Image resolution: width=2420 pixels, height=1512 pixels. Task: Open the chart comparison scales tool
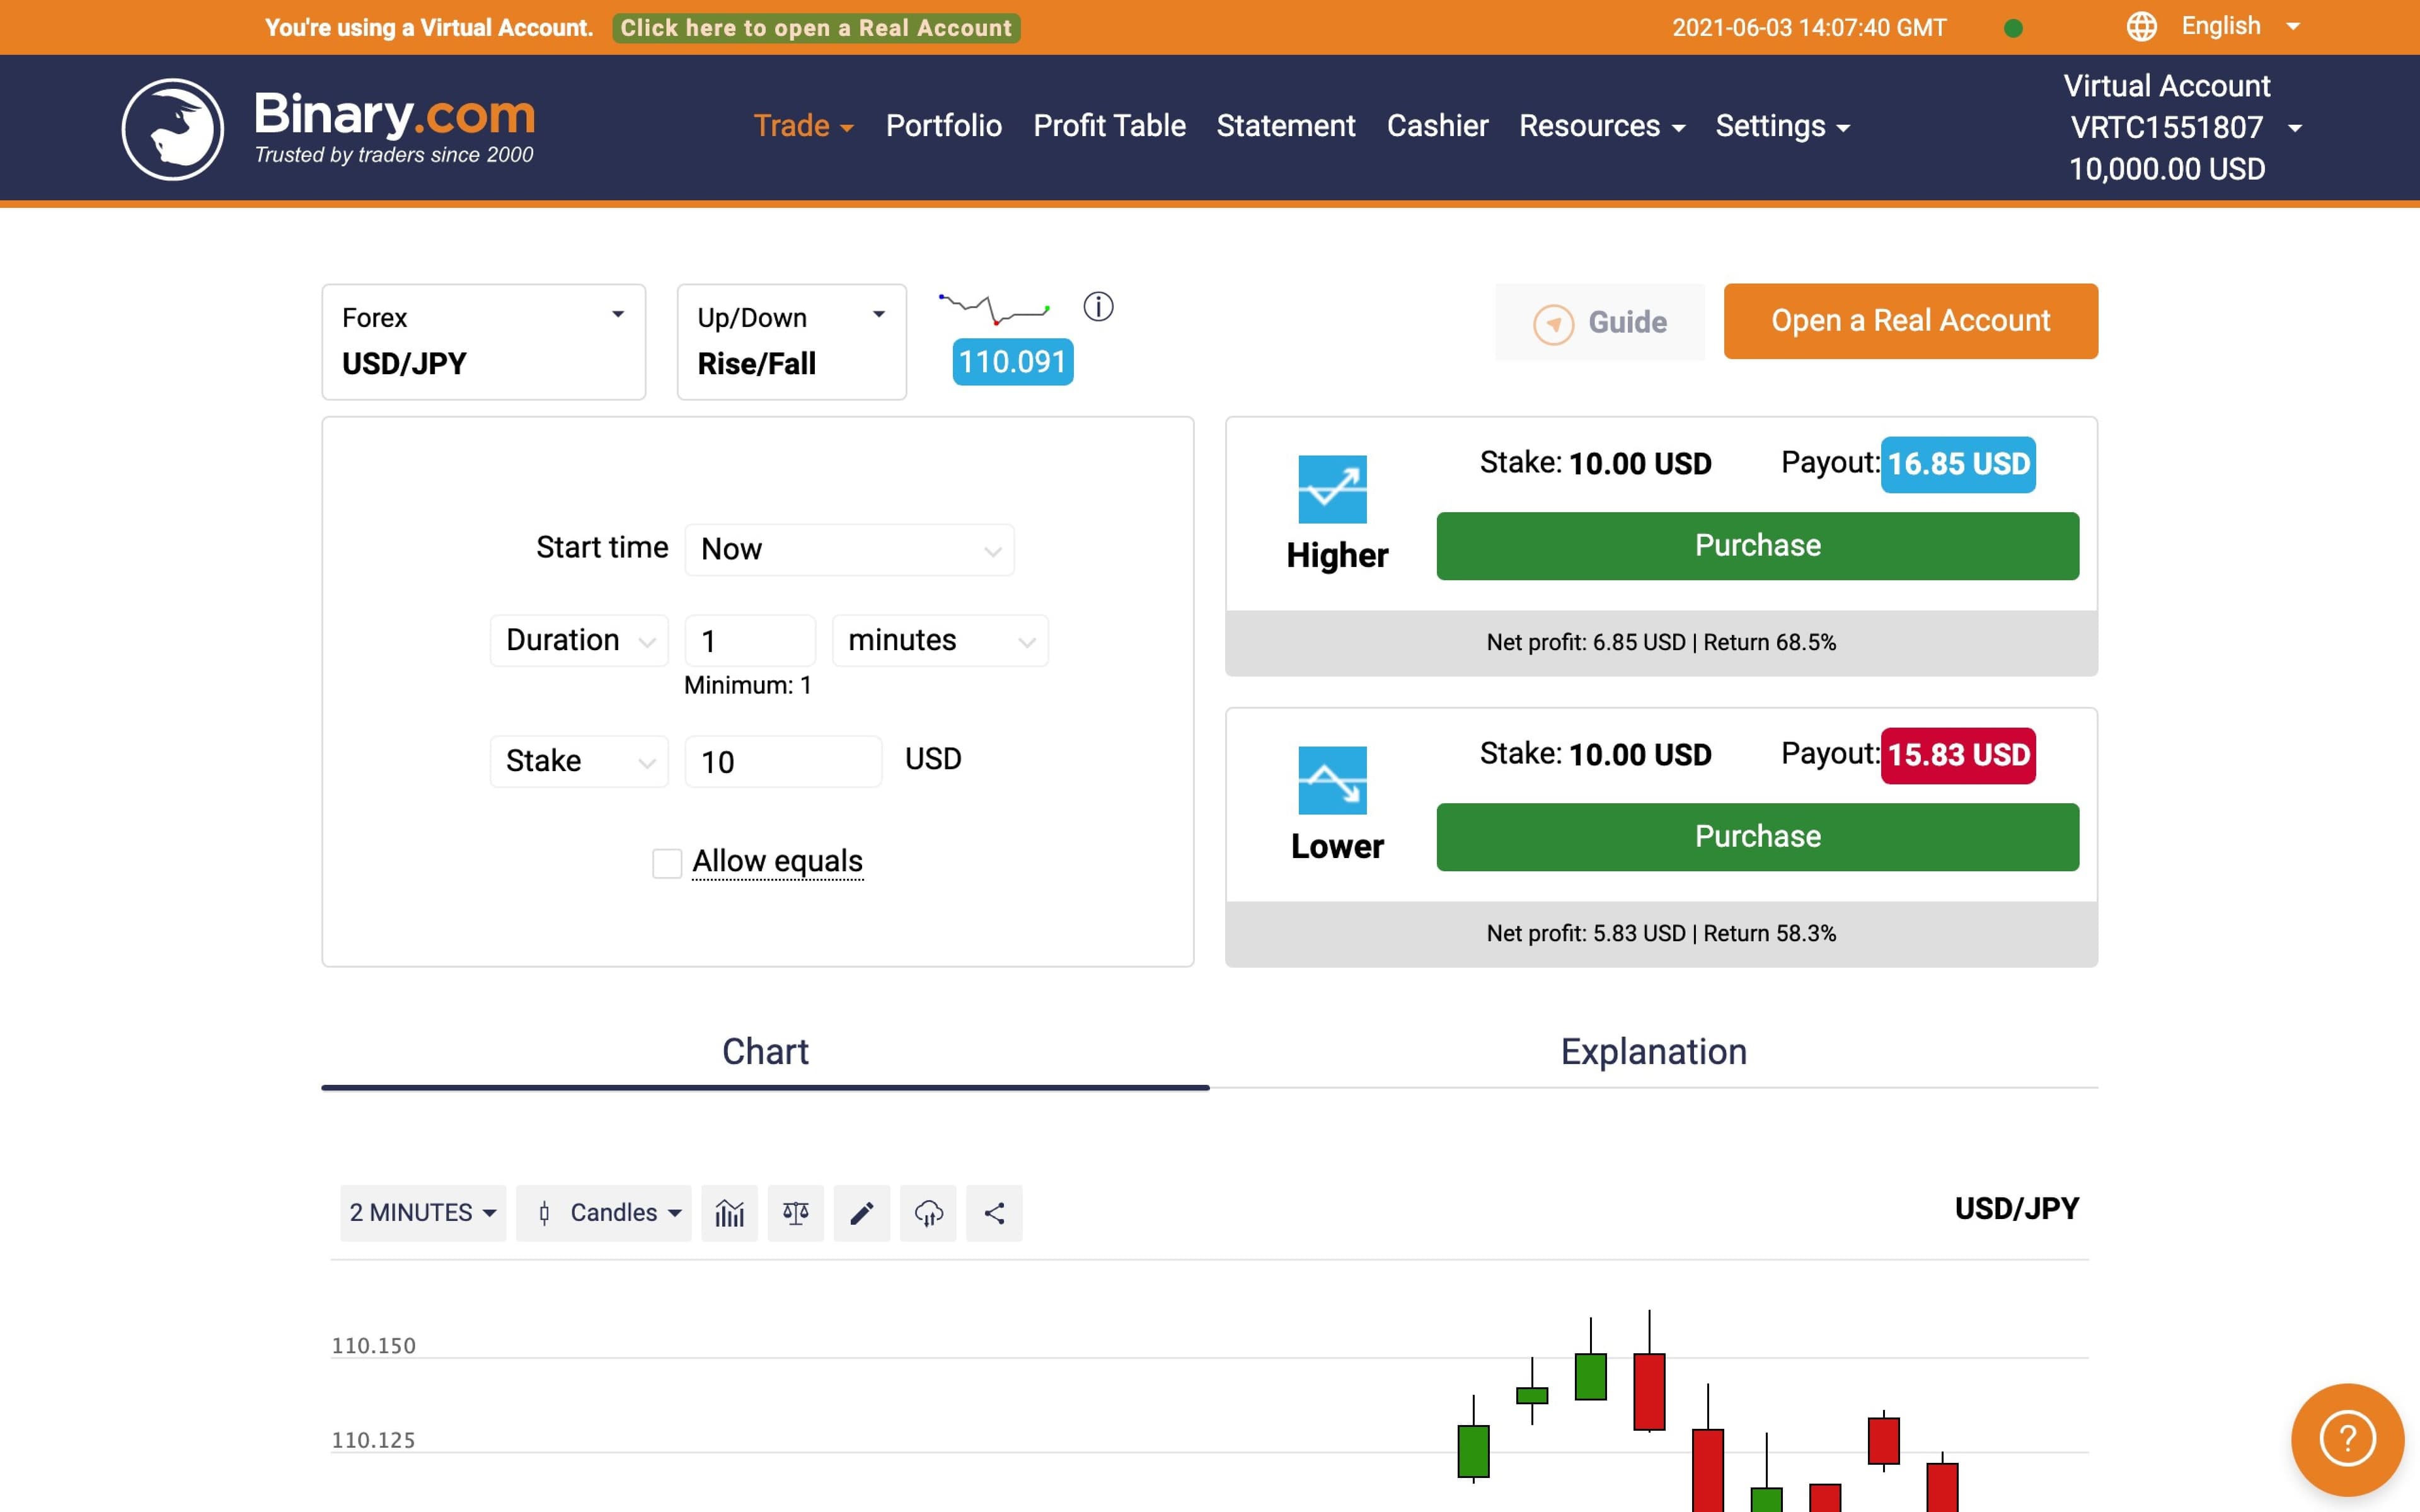(x=795, y=1212)
